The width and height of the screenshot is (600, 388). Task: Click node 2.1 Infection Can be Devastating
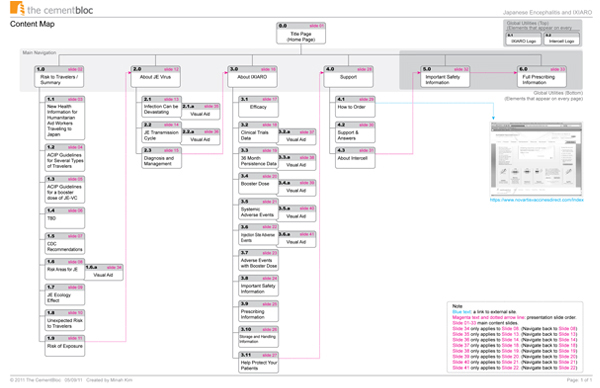click(161, 107)
